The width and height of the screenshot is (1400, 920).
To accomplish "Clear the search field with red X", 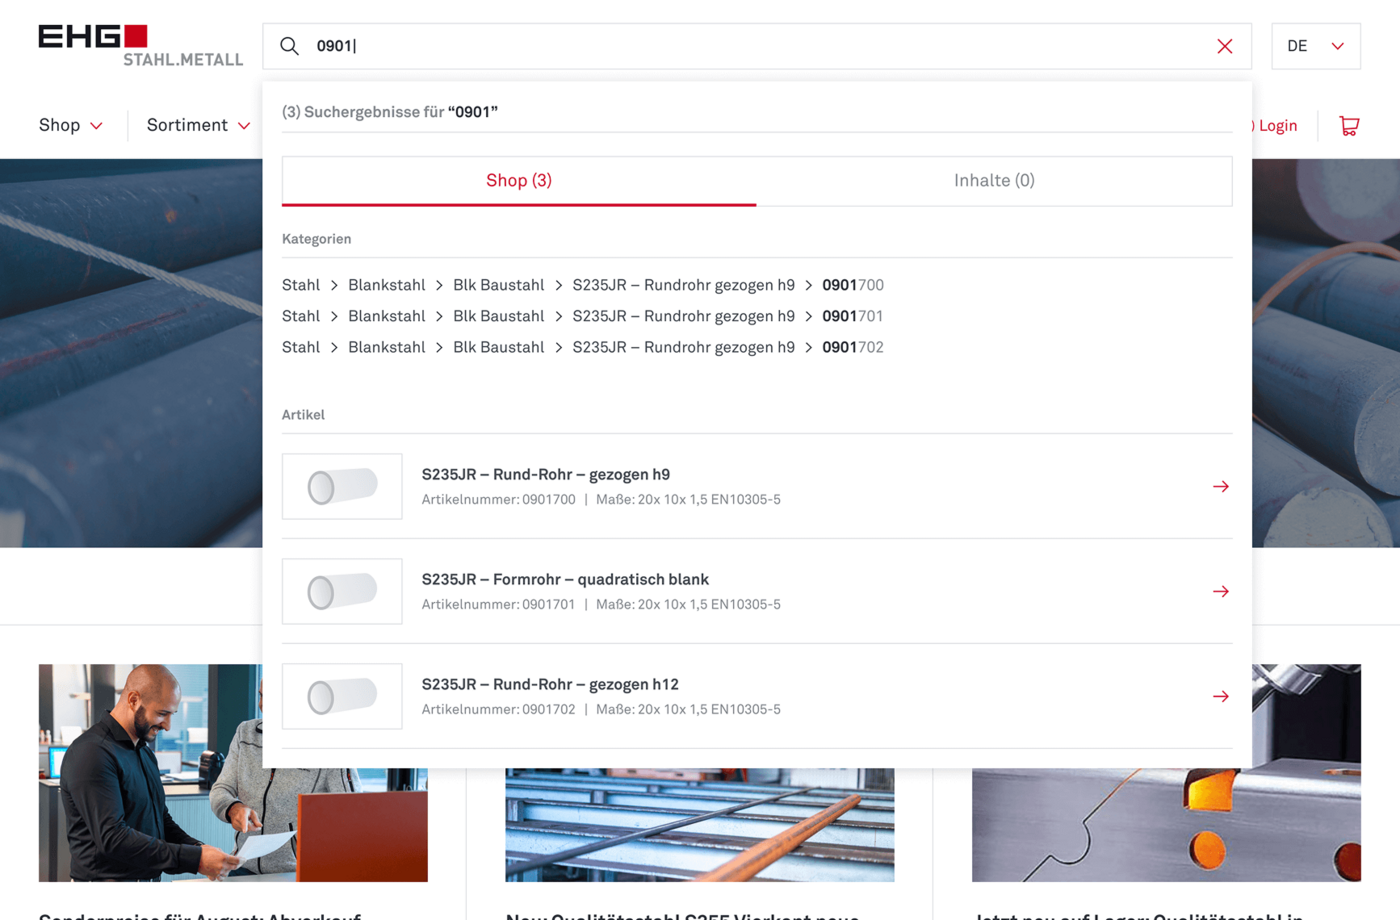I will [1224, 46].
